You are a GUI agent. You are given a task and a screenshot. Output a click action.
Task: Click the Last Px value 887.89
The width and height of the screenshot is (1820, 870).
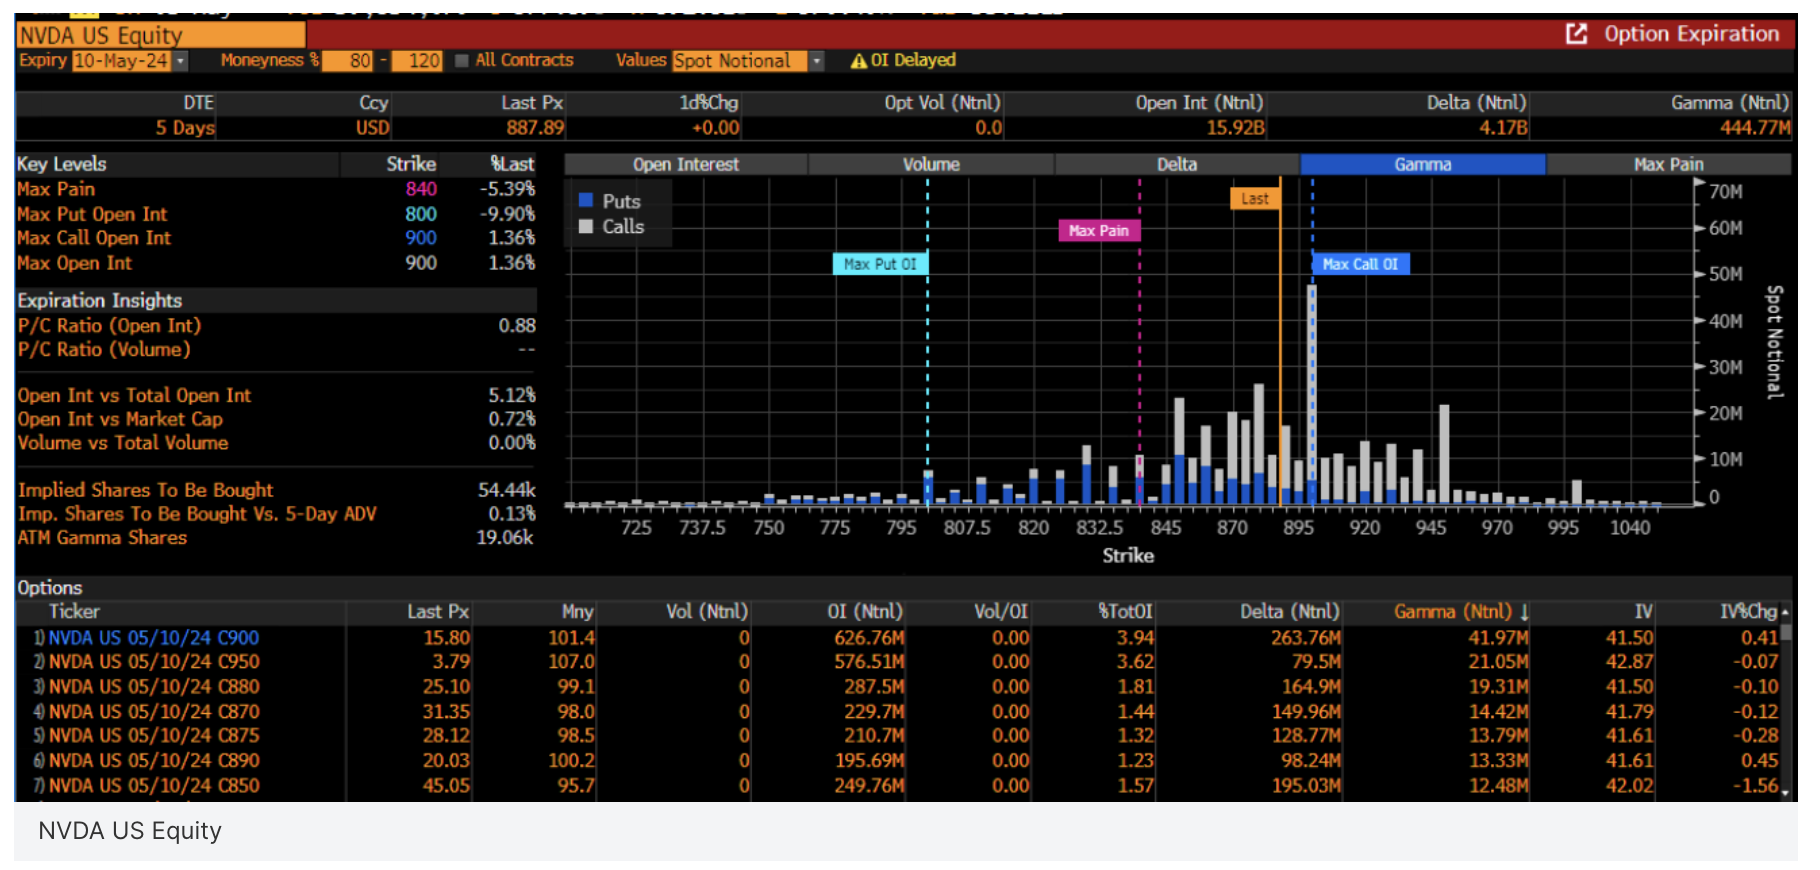(x=535, y=128)
